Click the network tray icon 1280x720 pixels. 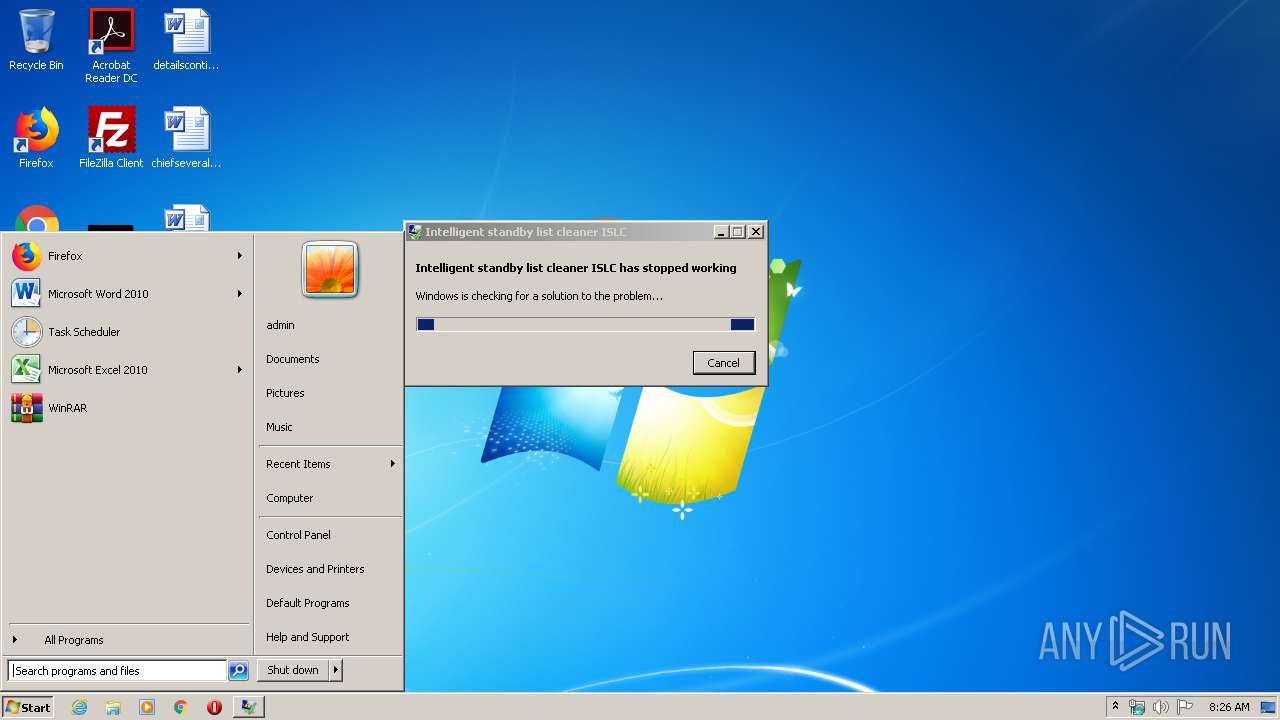pos(1137,707)
